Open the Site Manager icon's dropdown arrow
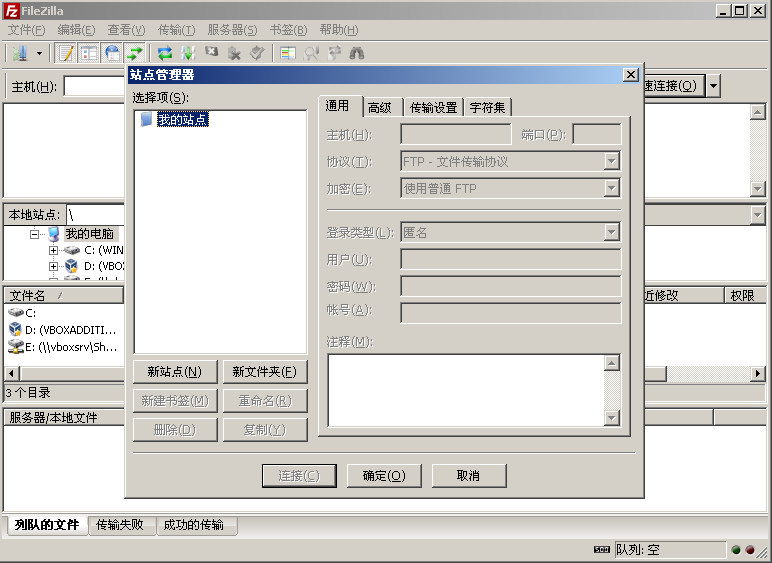 [39, 53]
